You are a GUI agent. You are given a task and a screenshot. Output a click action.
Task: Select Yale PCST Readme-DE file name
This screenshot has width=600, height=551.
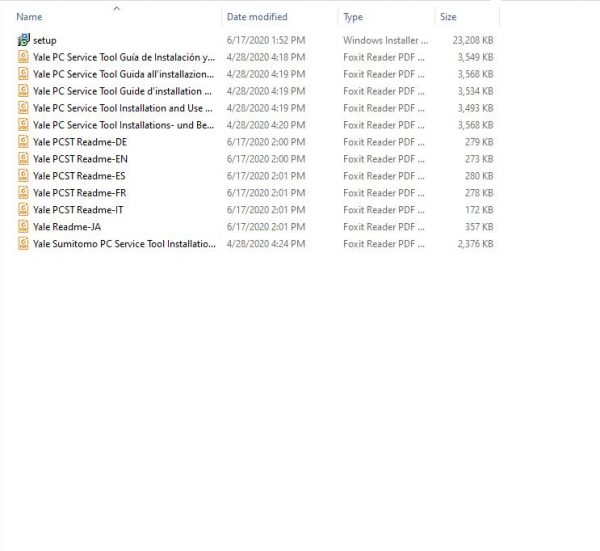pyautogui.click(x=80, y=142)
